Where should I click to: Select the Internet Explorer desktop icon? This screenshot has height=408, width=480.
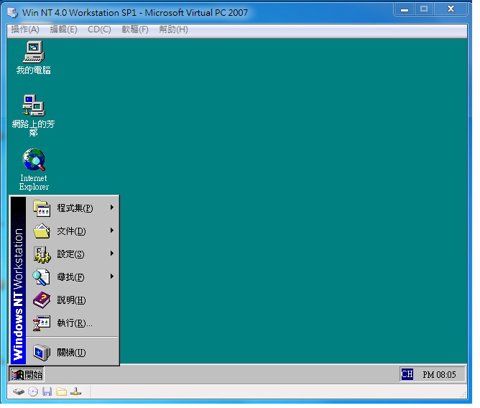(x=34, y=170)
